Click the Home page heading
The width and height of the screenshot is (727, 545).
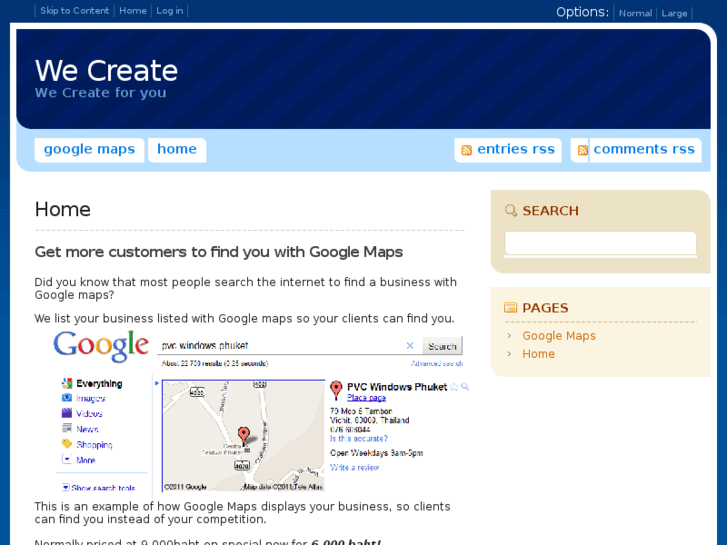click(63, 210)
